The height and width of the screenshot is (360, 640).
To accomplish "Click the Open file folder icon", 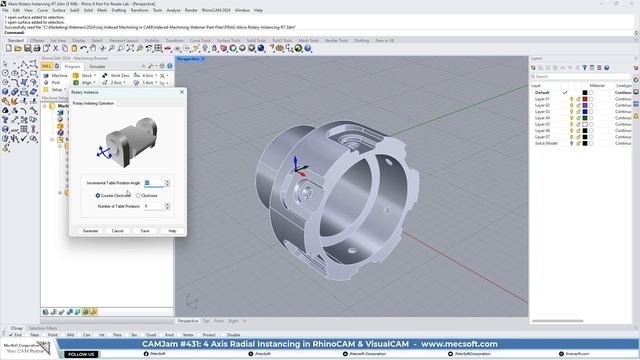I will [18, 48].
